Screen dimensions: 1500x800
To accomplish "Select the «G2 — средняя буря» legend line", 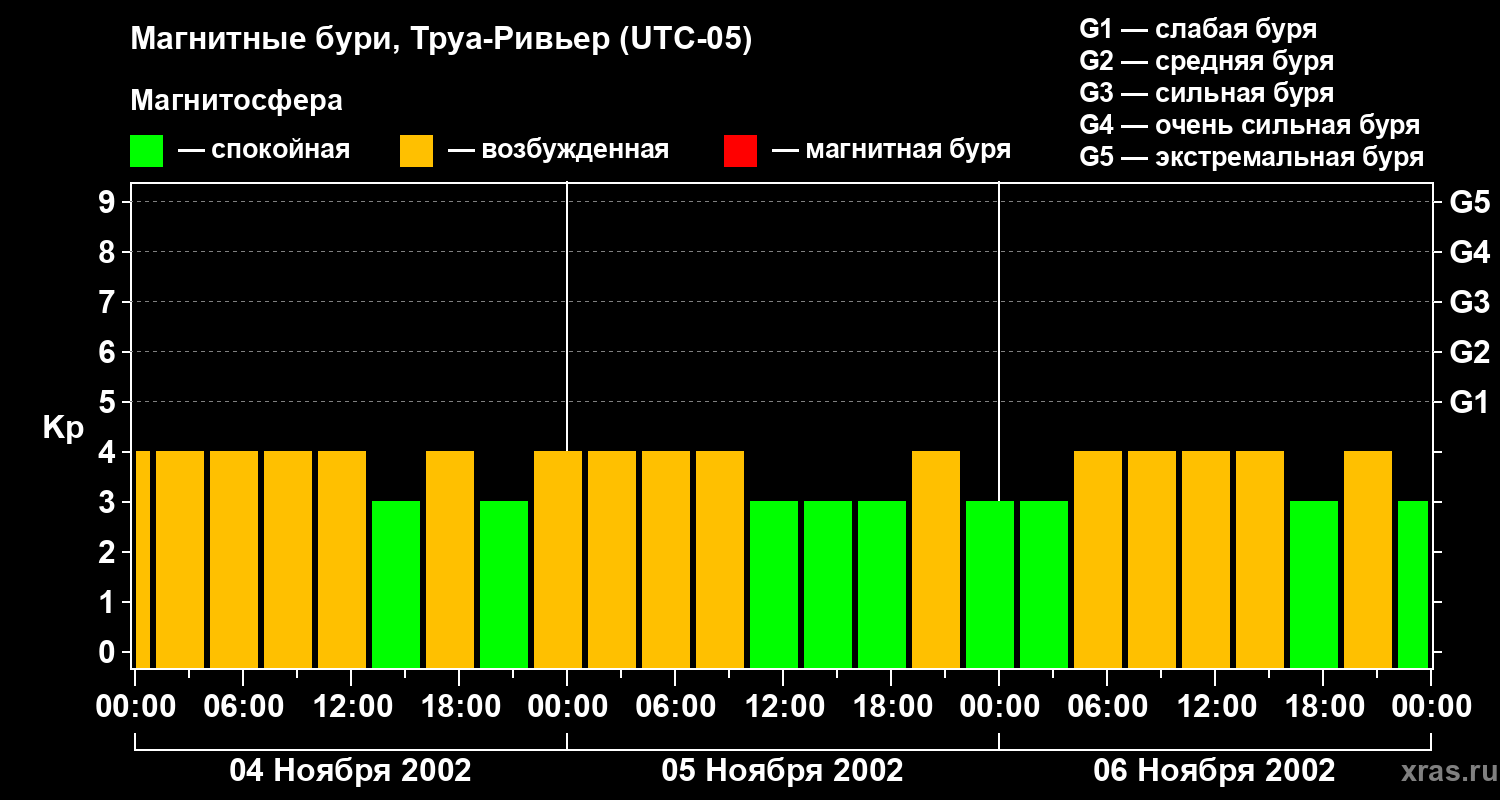I will (1207, 61).
